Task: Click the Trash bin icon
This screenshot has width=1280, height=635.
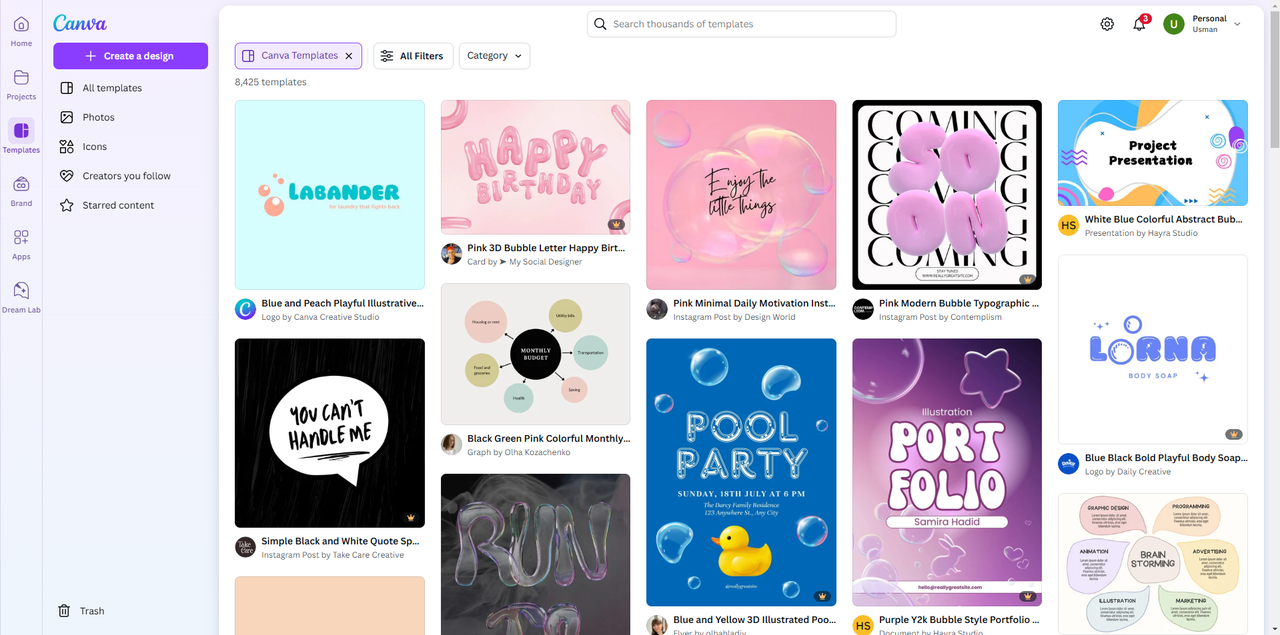Action: 64,611
